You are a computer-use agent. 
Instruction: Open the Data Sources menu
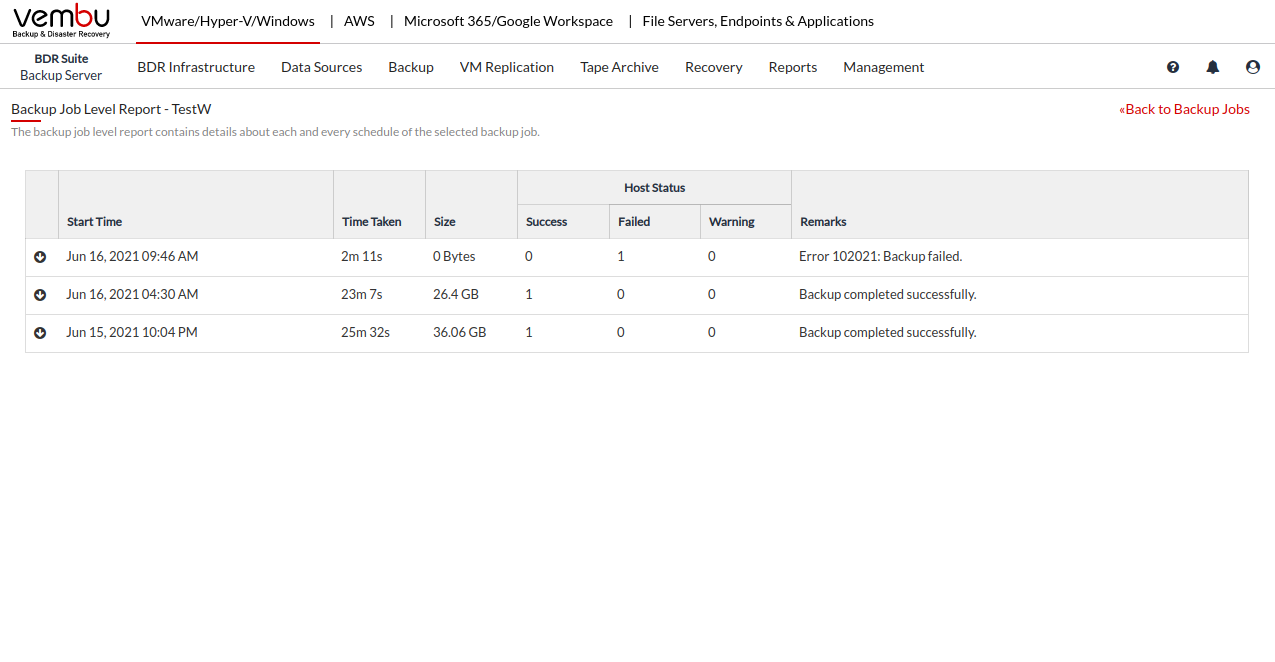click(321, 67)
